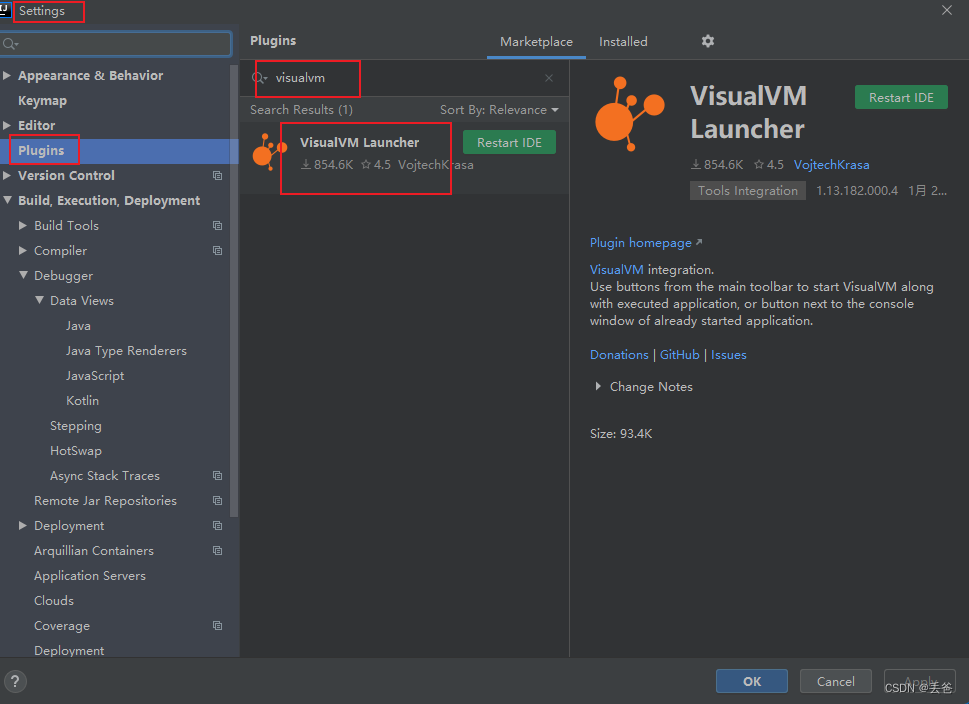Click the Size: 93.4K text

point(620,434)
